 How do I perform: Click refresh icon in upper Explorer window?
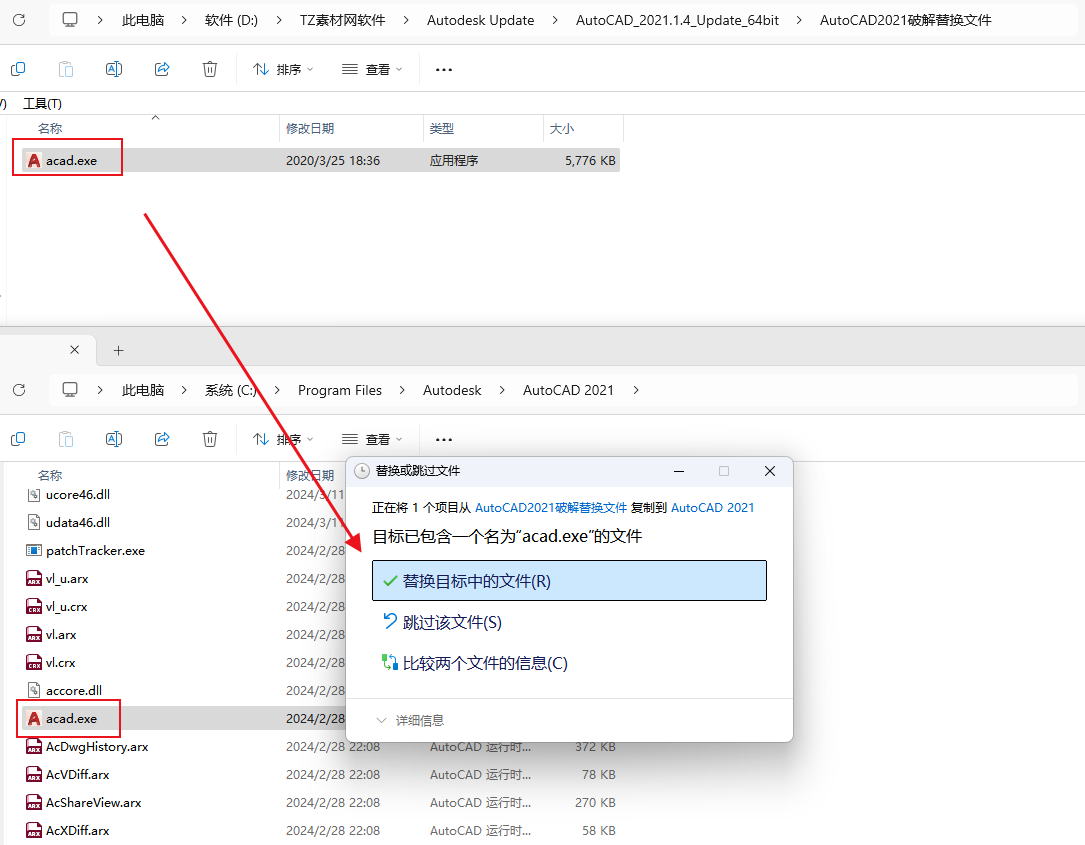[x=19, y=20]
